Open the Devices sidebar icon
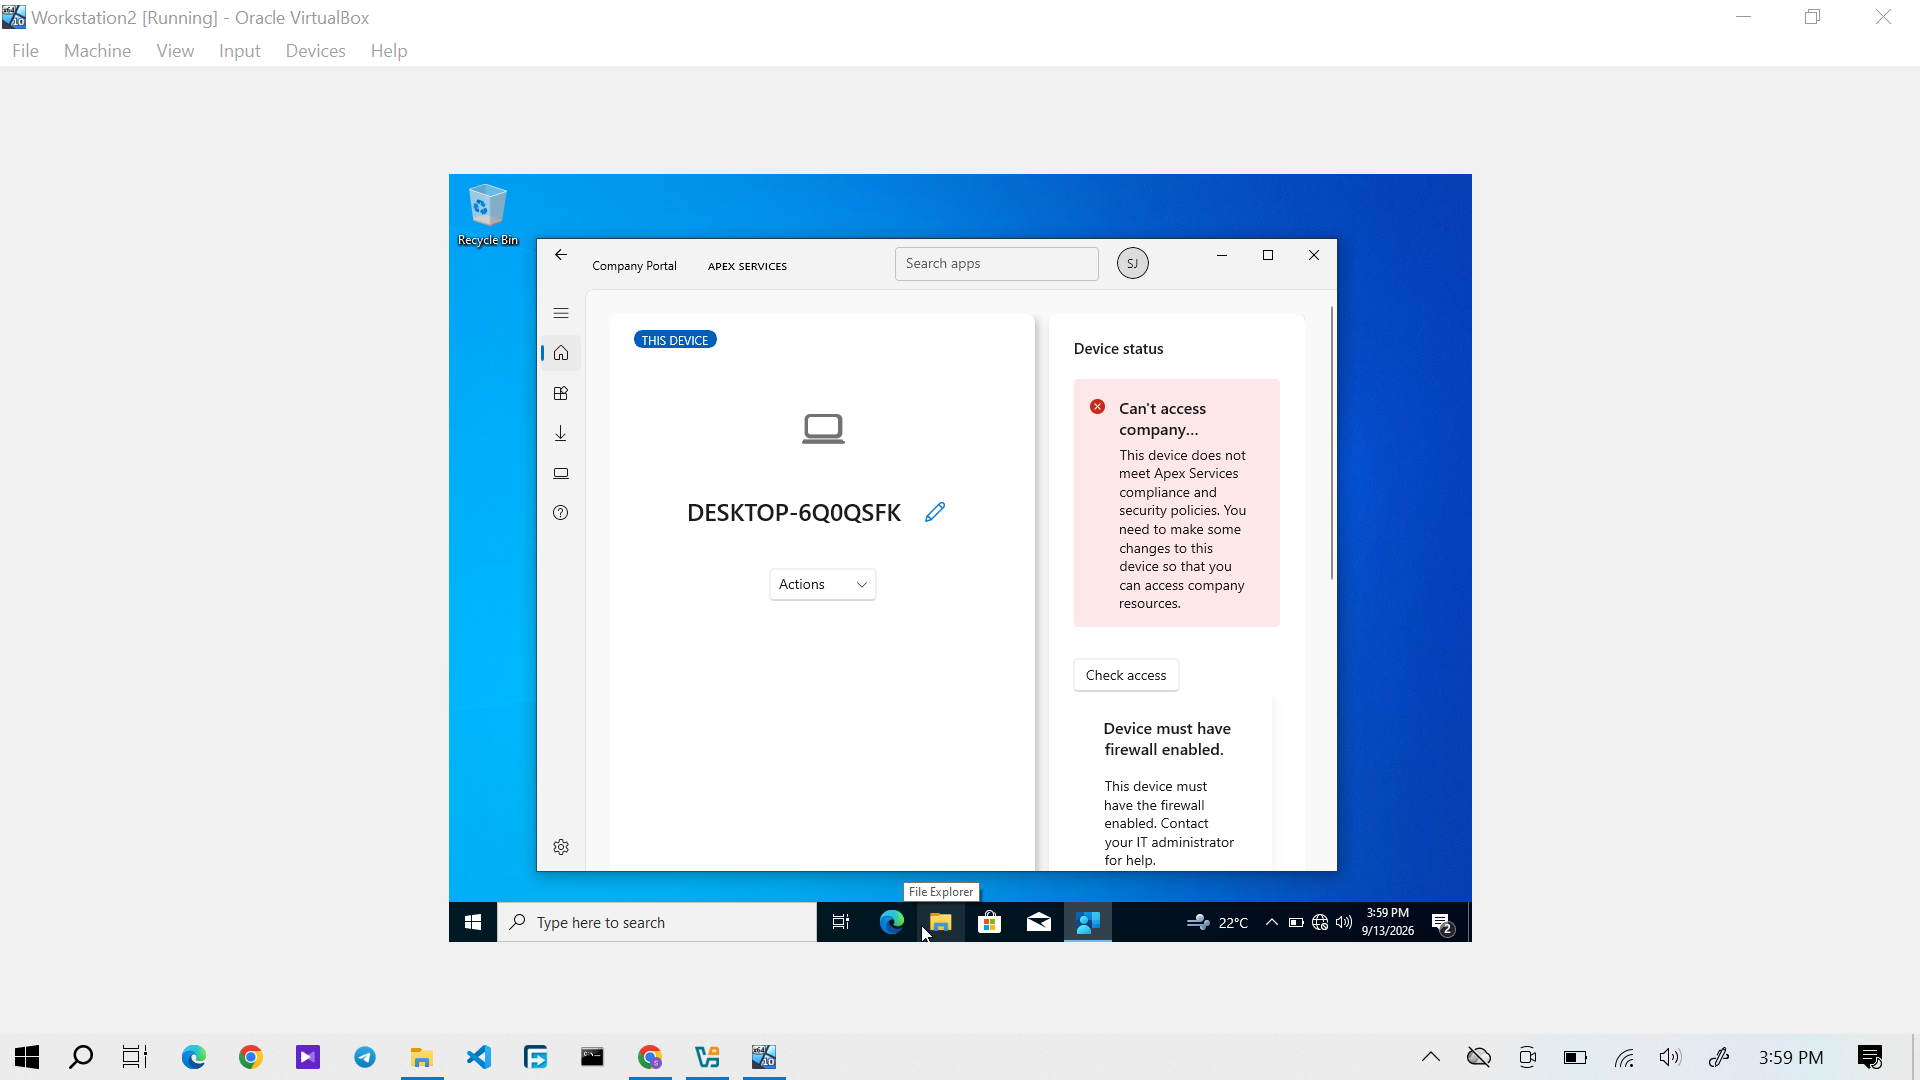The width and height of the screenshot is (1920, 1080). tap(561, 473)
